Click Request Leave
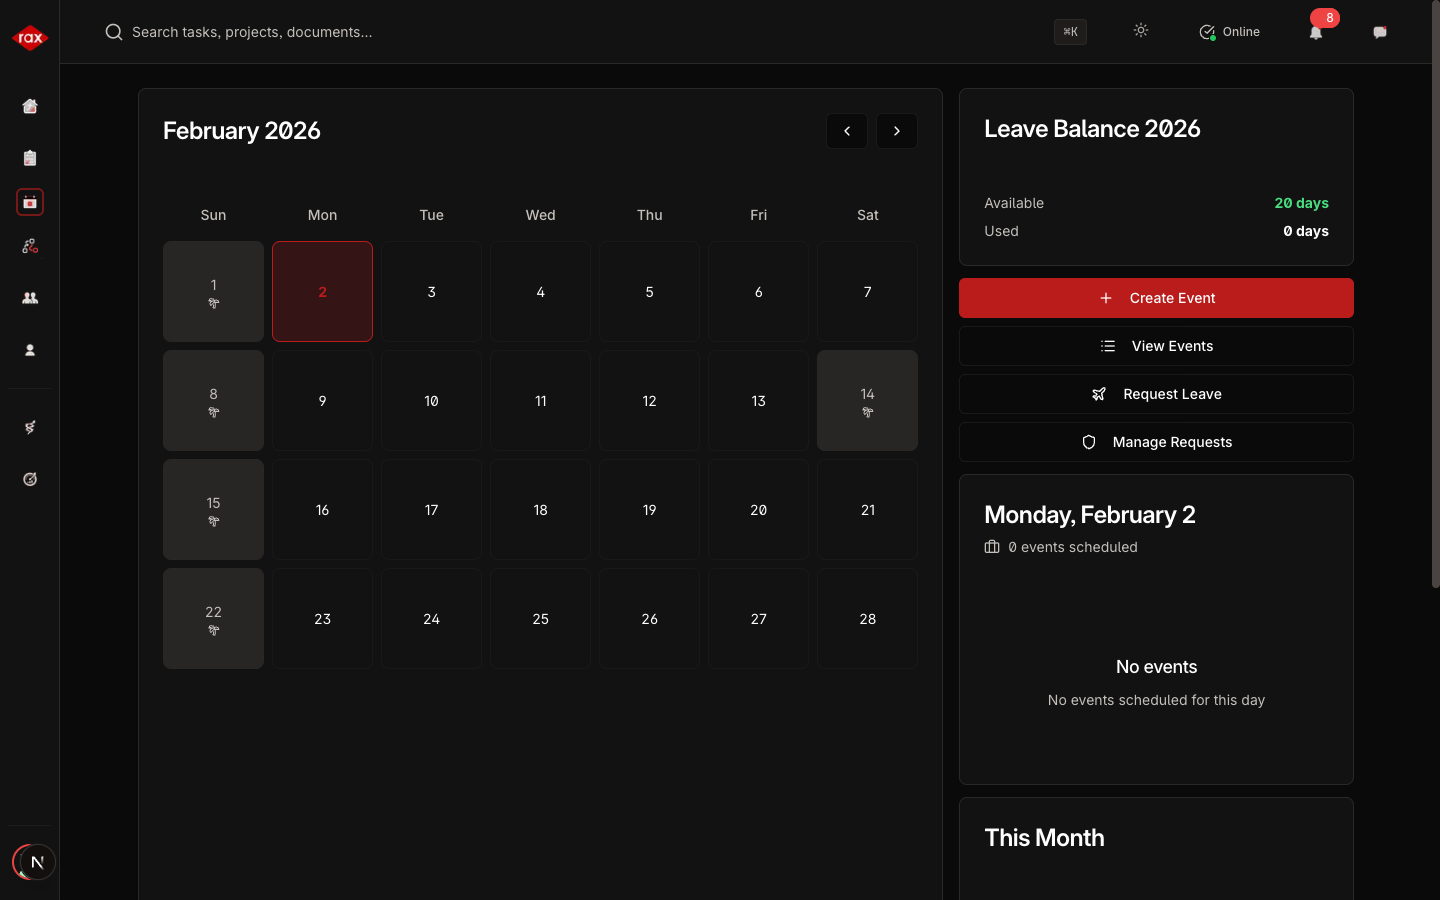Image resolution: width=1440 pixels, height=900 pixels. [1156, 394]
